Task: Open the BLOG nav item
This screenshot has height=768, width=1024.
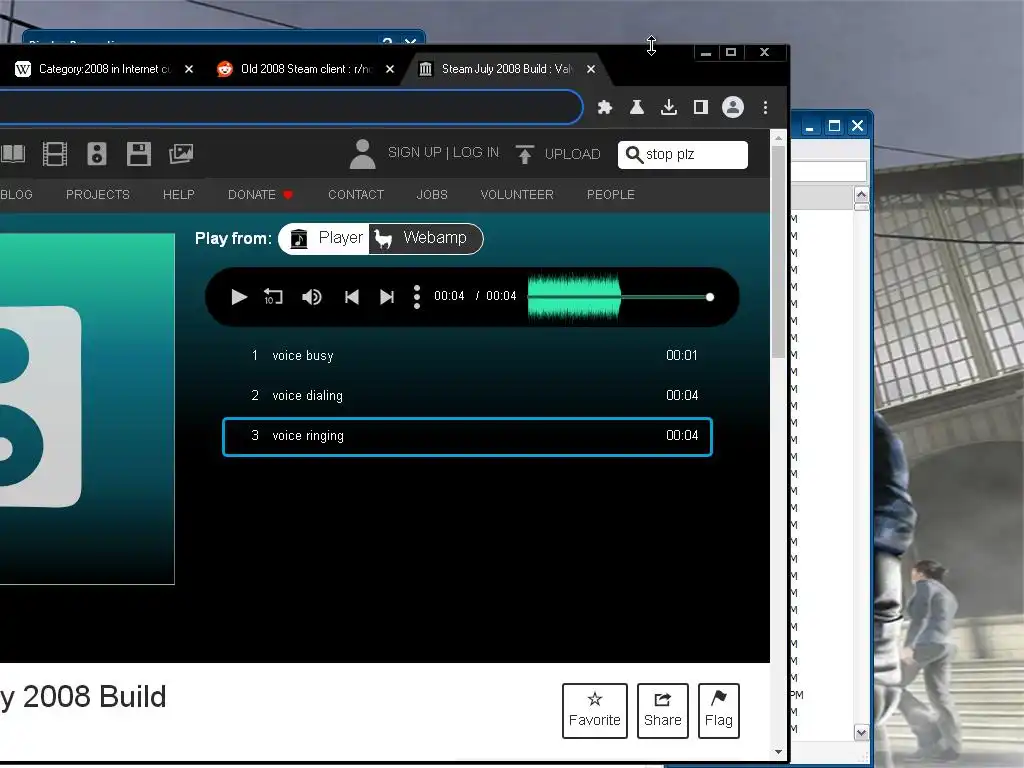Action: 16,195
